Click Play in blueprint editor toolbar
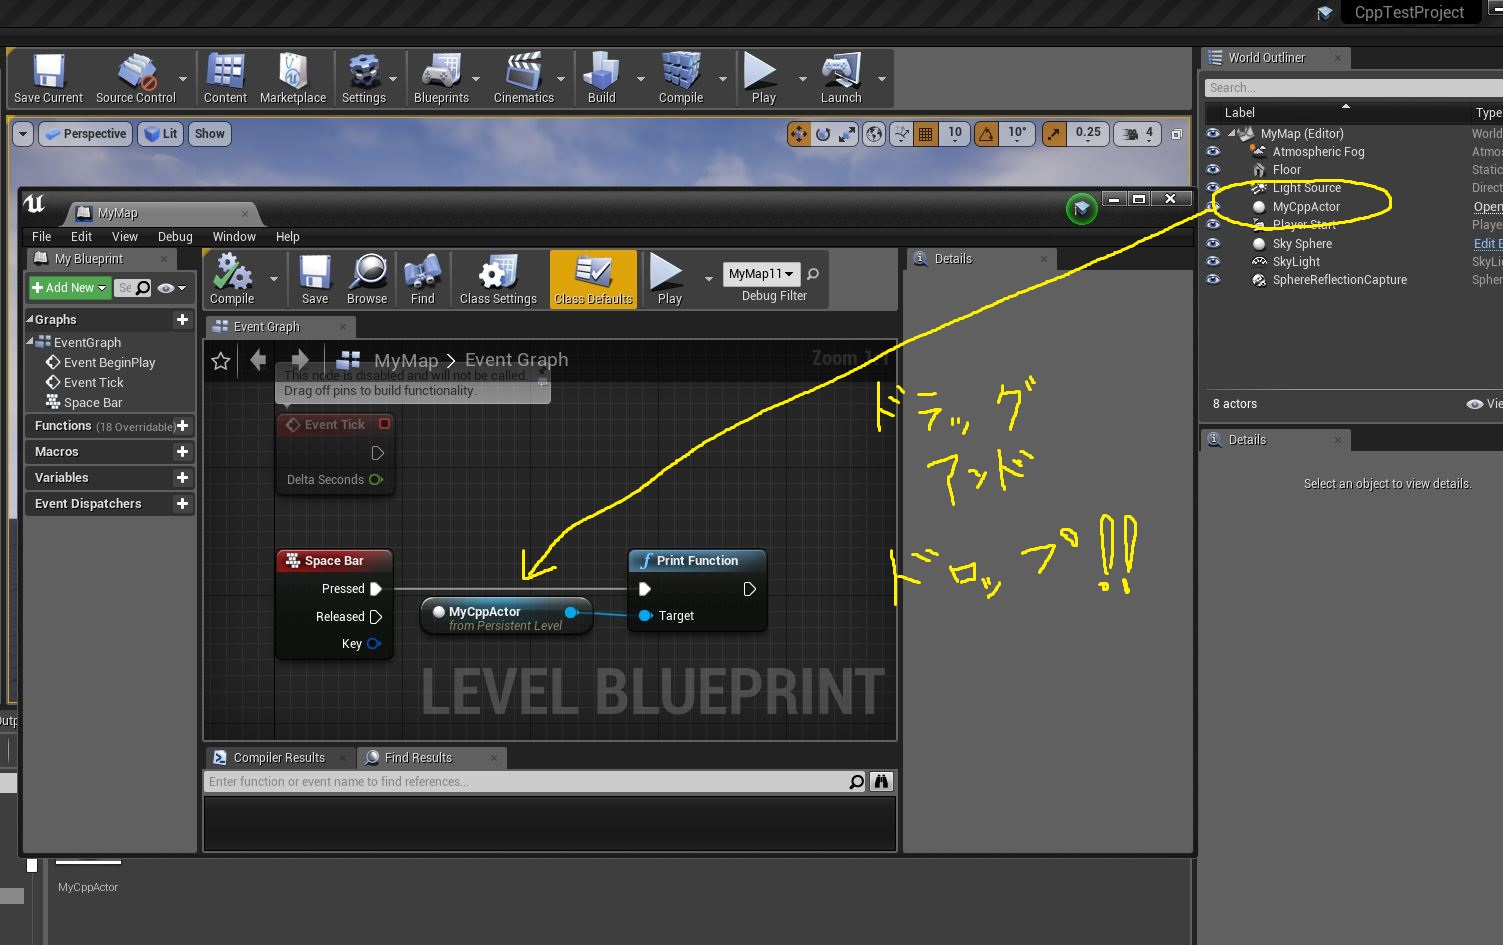The height and width of the screenshot is (945, 1503). pyautogui.click(x=669, y=279)
